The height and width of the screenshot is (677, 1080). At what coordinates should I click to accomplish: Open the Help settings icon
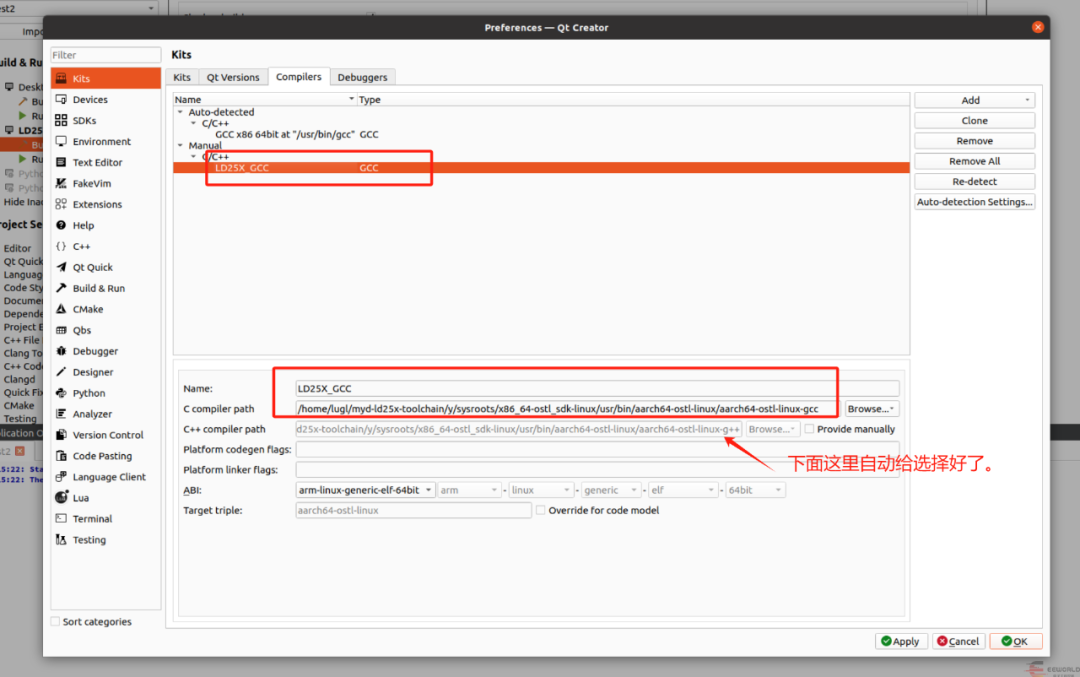[x=61, y=225]
